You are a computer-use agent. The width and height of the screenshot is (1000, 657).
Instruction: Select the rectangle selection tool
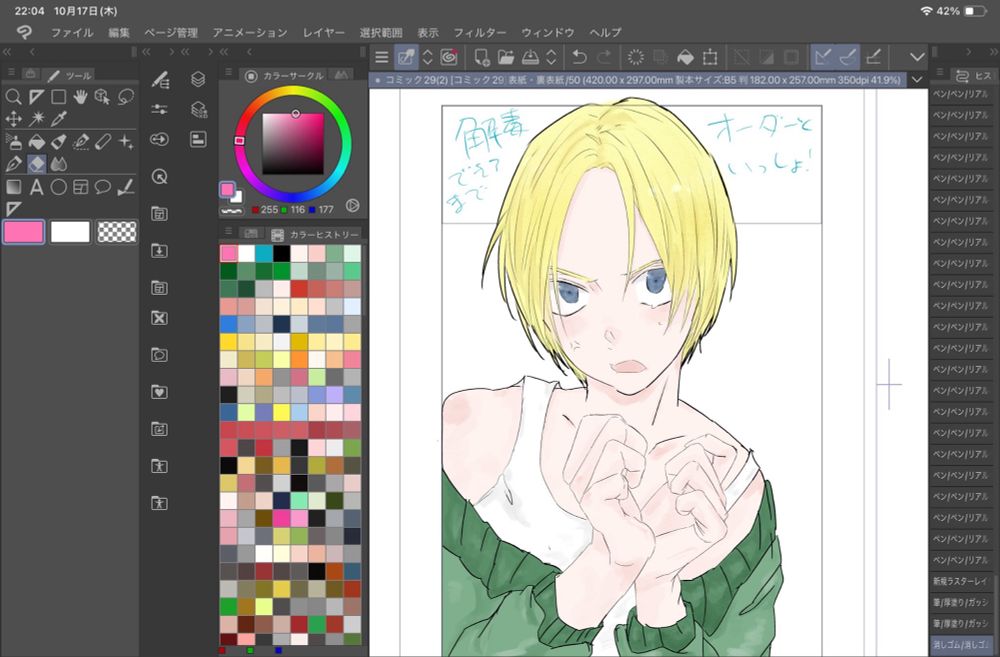59,97
